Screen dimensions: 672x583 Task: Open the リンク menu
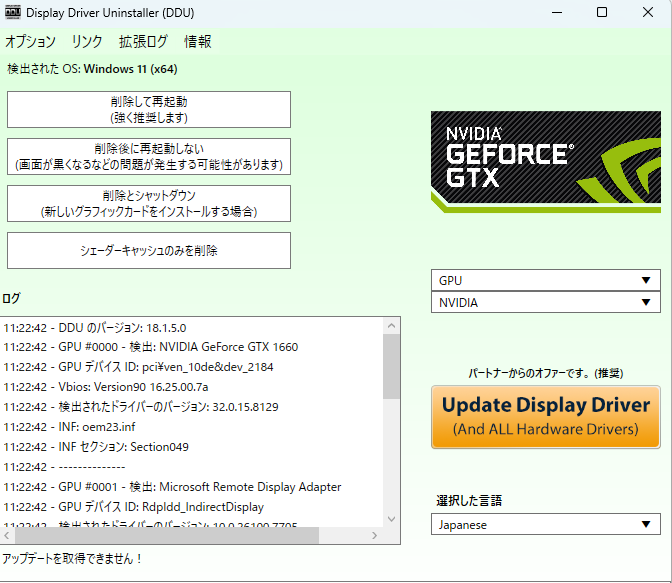pyautogui.click(x=87, y=42)
